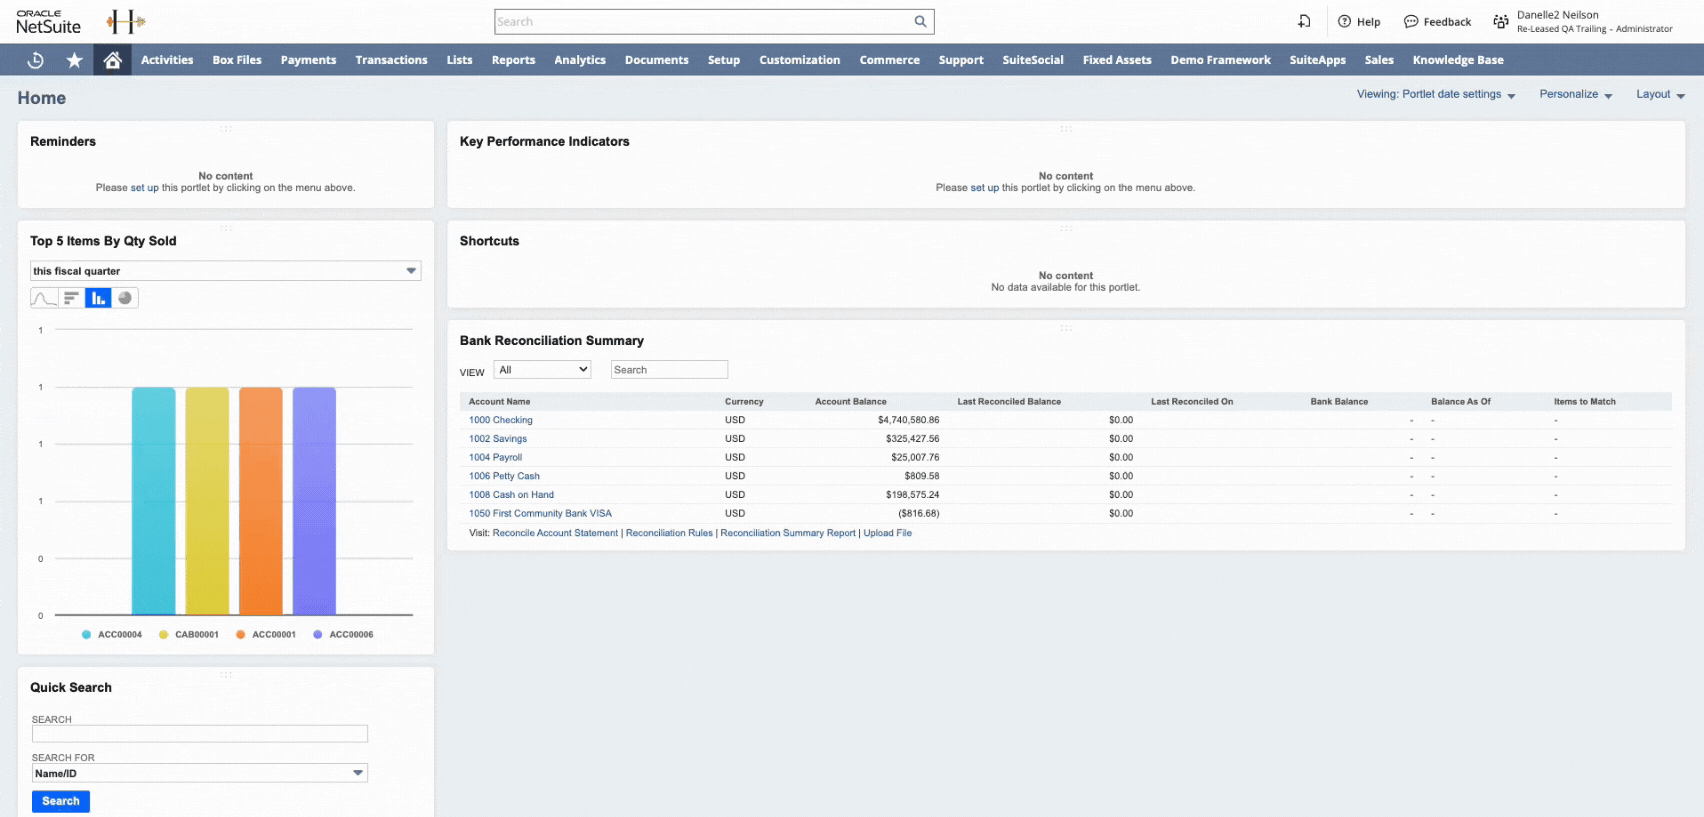
Task: Open the Payments menu
Action: click(308, 60)
